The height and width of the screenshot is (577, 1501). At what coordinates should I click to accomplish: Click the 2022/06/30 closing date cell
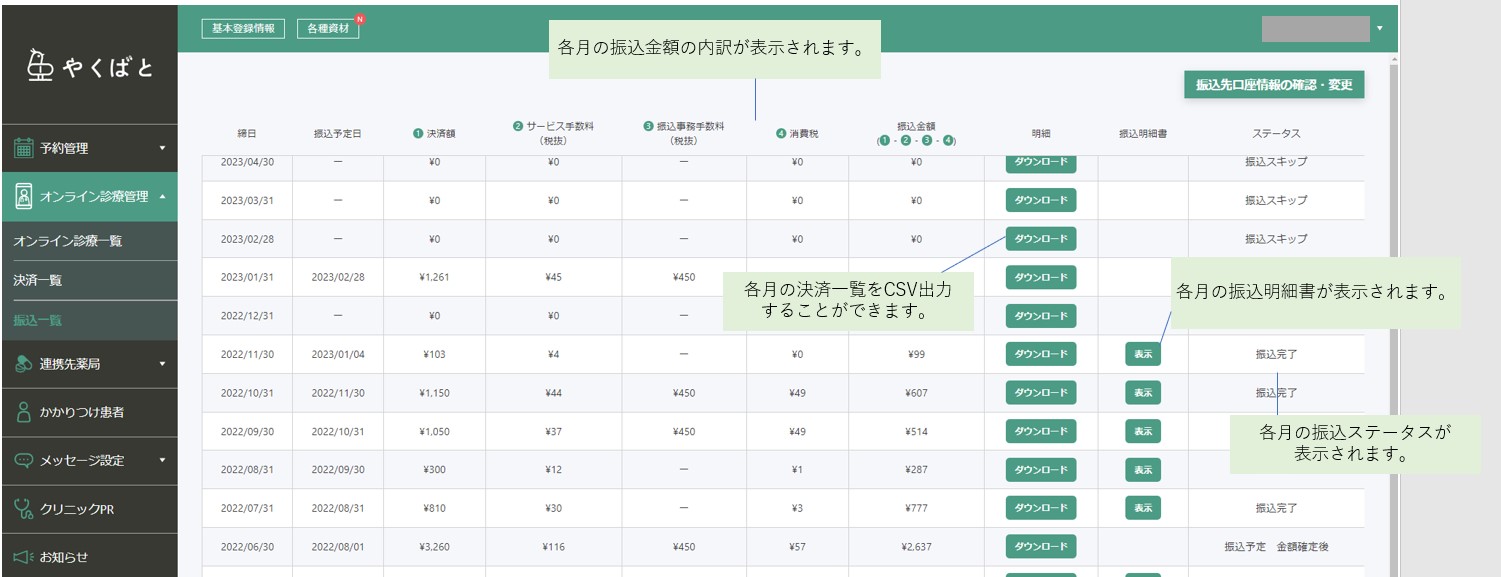pyautogui.click(x=247, y=547)
